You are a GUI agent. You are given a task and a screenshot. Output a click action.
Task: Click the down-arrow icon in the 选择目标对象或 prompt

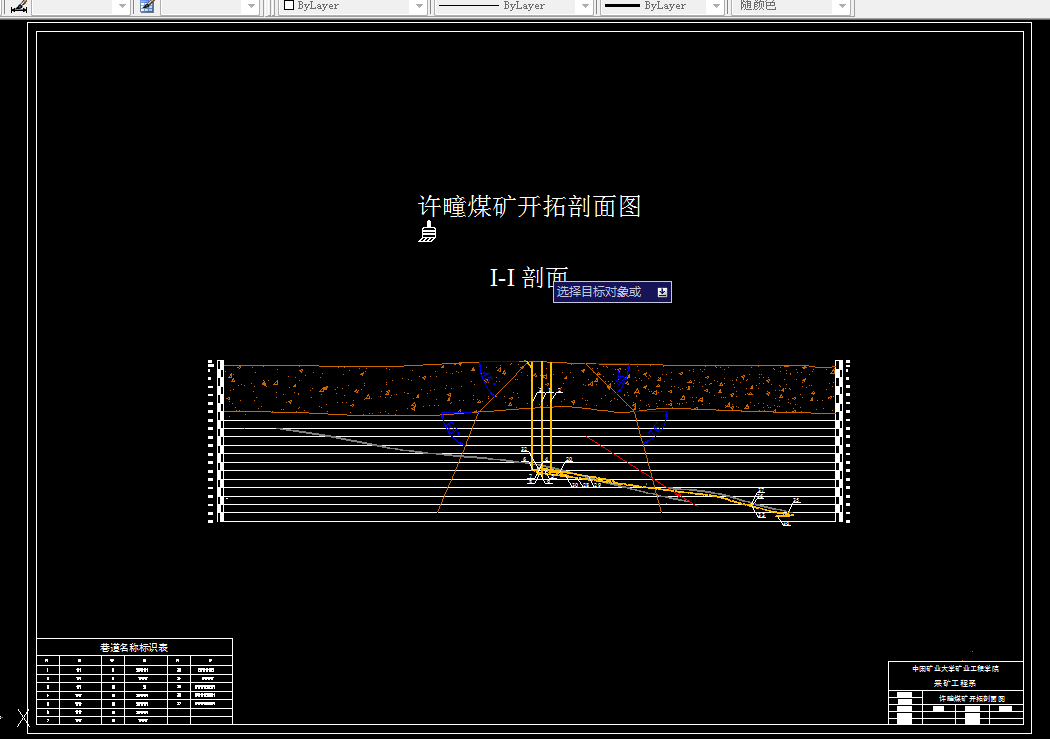point(662,292)
